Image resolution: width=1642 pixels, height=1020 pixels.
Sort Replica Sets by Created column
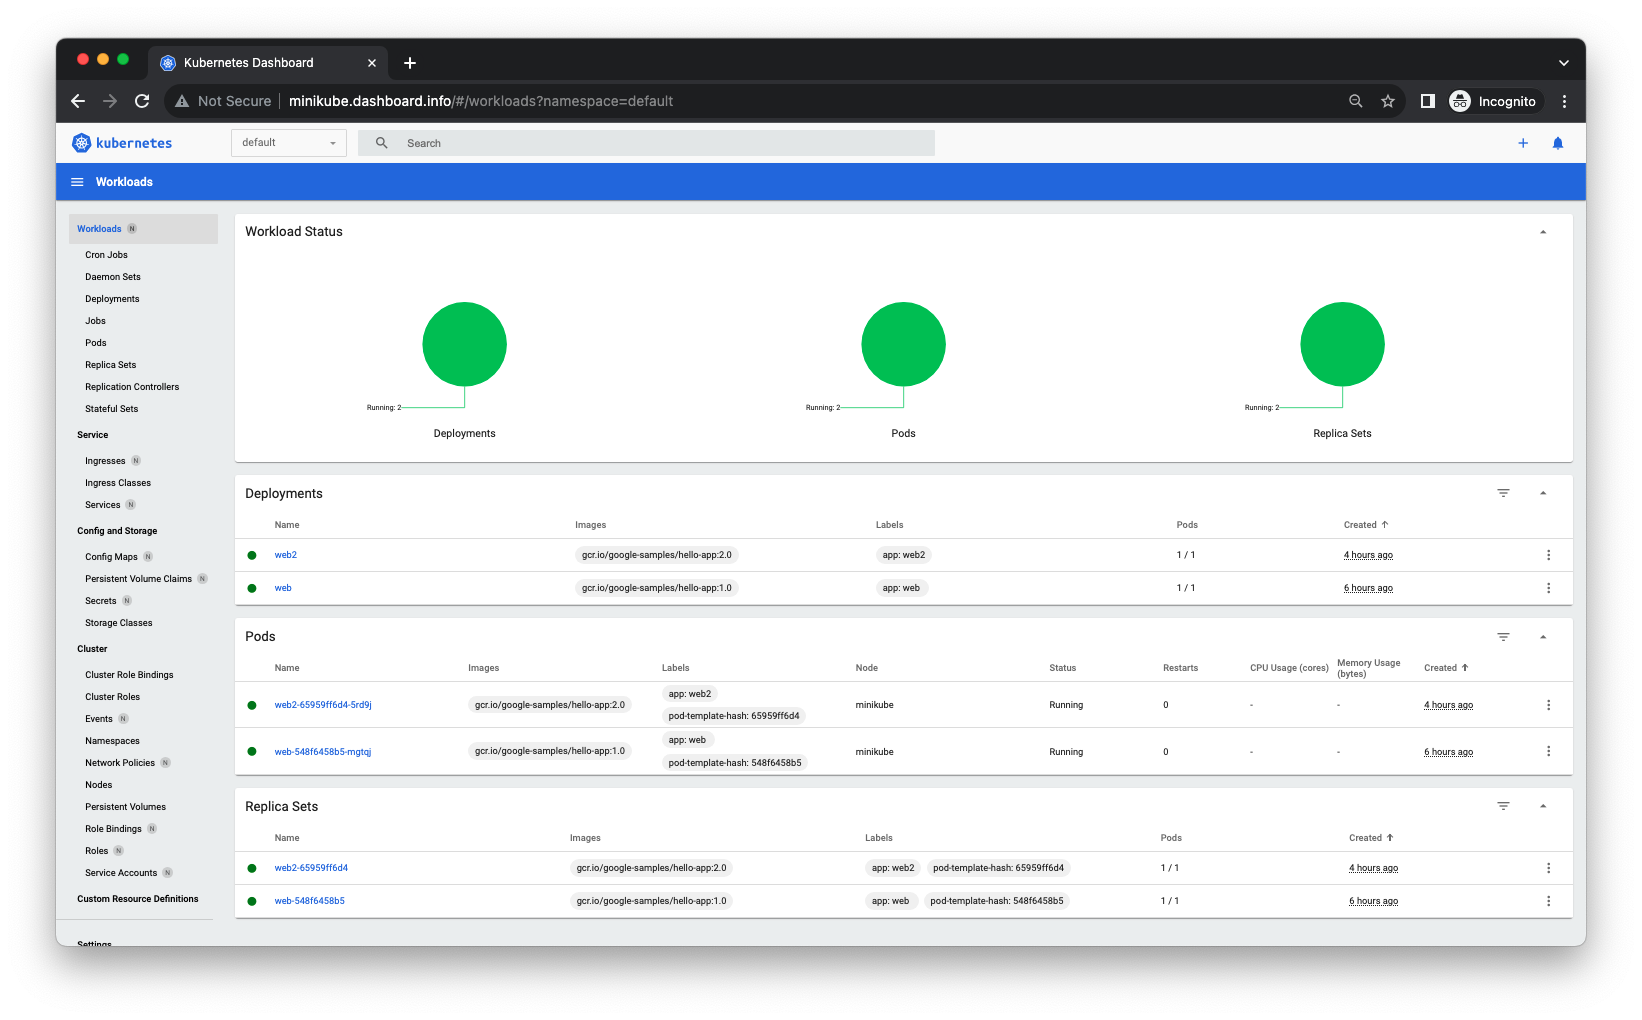click(x=1371, y=838)
